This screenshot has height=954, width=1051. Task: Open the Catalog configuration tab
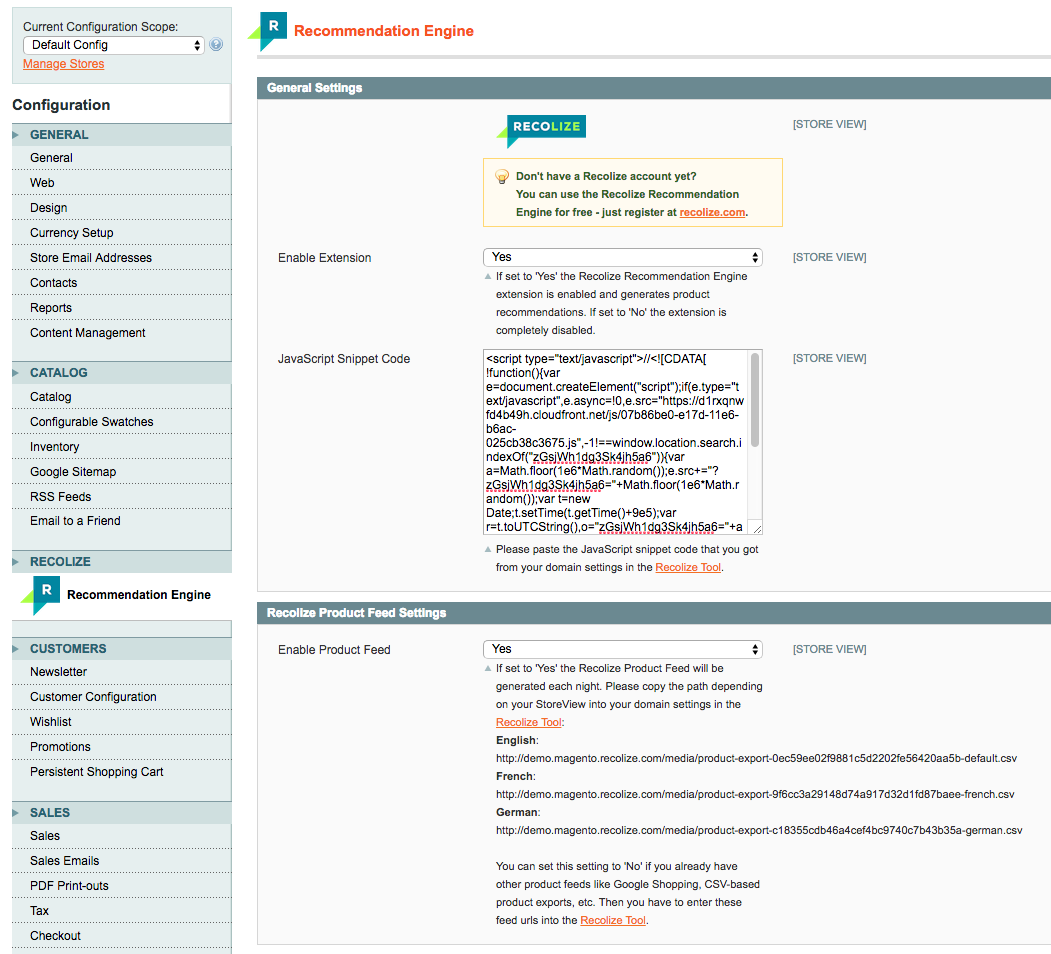tap(121, 397)
